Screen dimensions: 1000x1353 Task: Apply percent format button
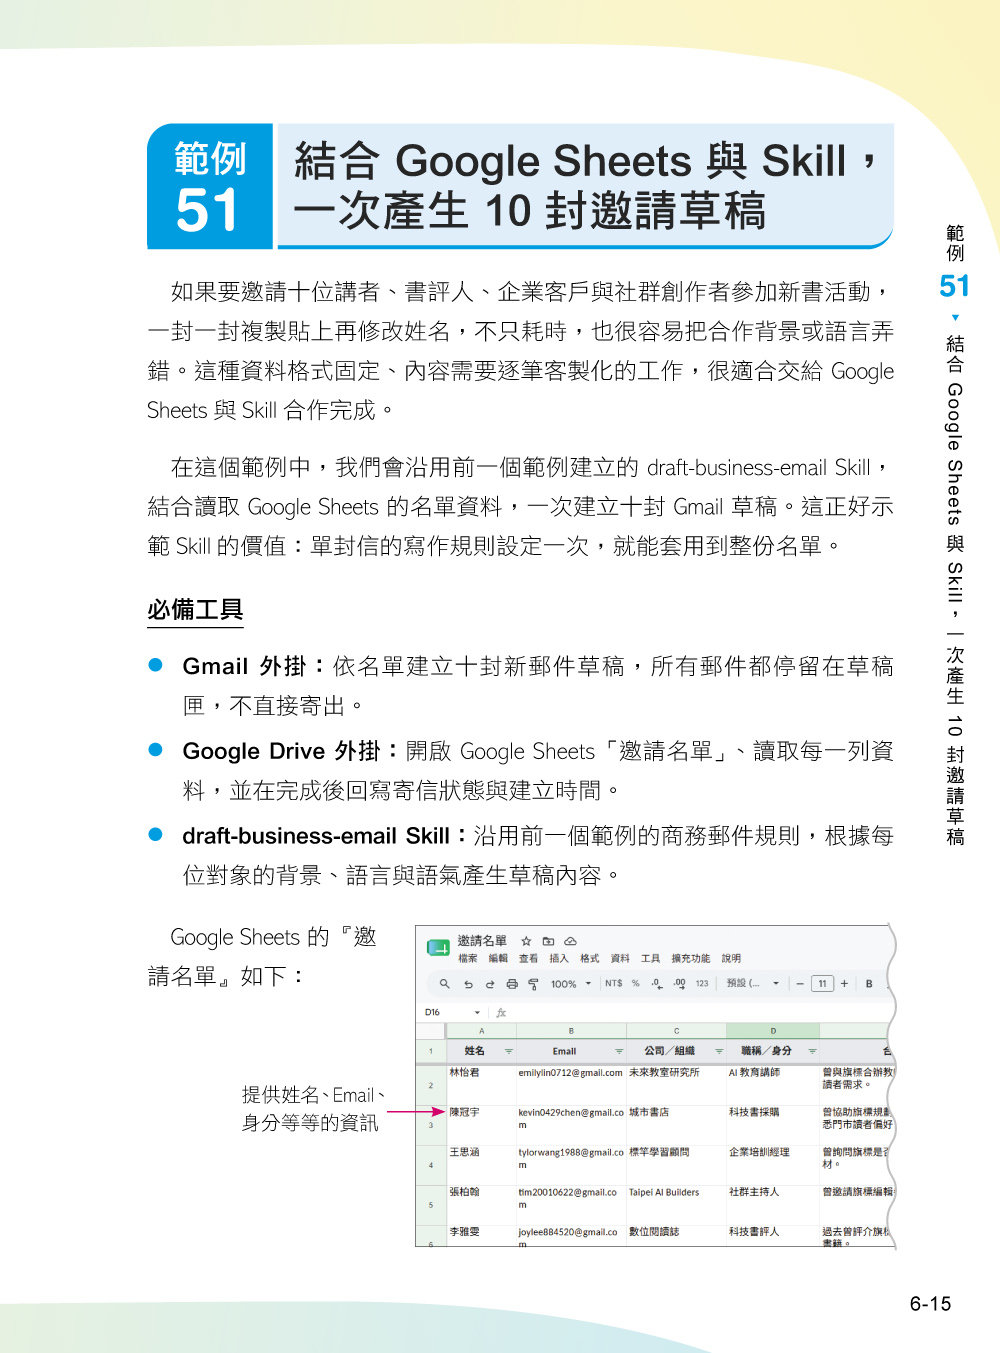click(635, 984)
